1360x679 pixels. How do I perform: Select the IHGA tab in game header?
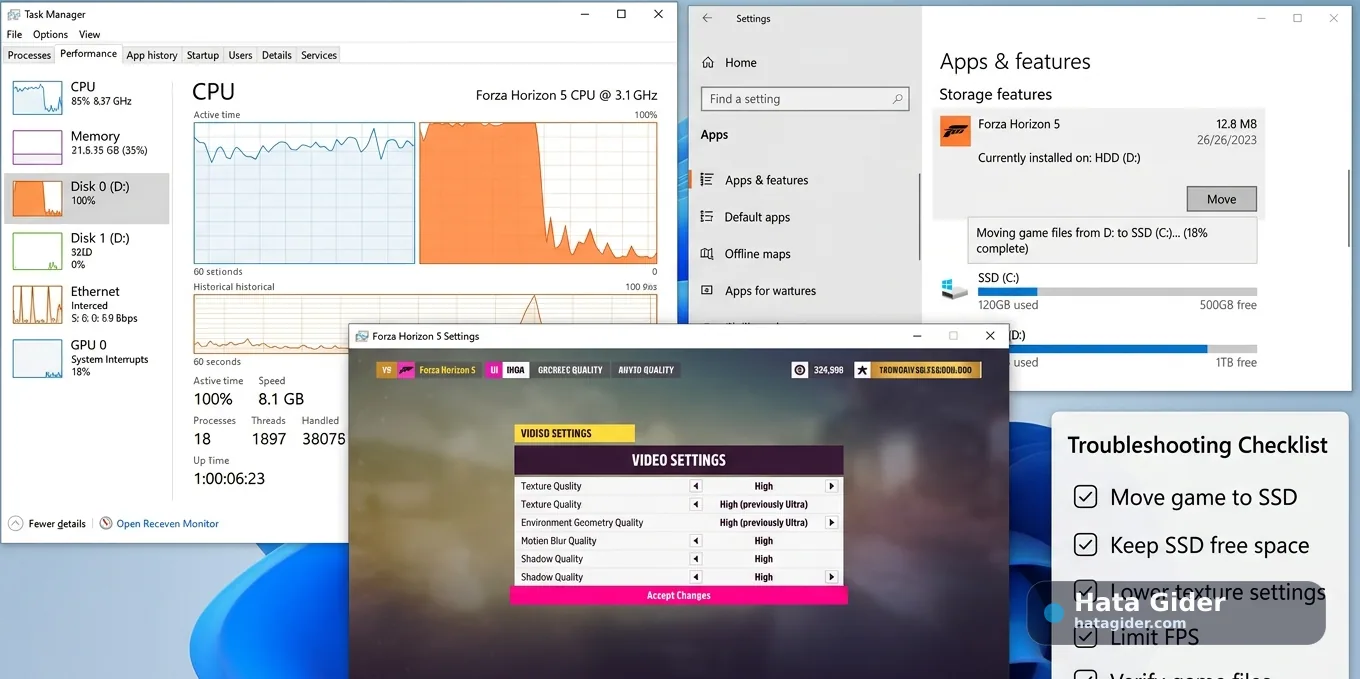(515, 370)
